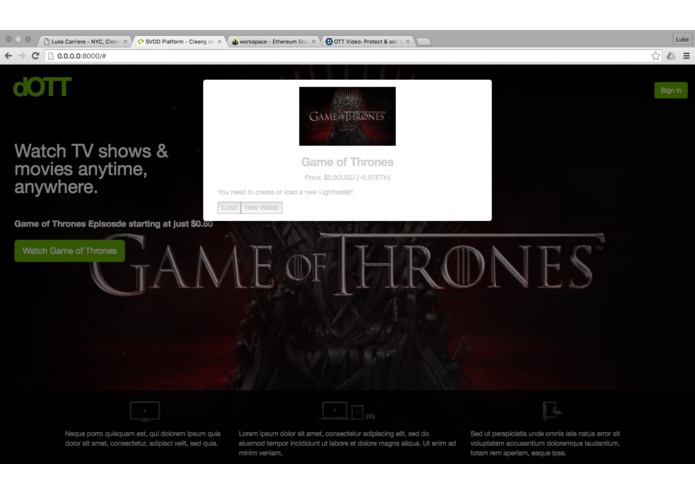695x494 pixels.
Task: Switch to the OTT Video tab
Action: coord(367,42)
